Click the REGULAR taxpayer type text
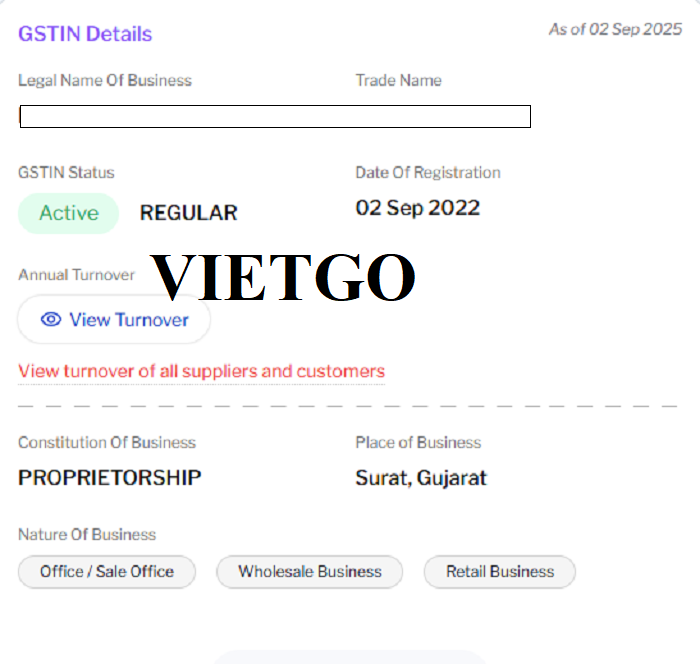This screenshot has width=700, height=664. tap(188, 213)
